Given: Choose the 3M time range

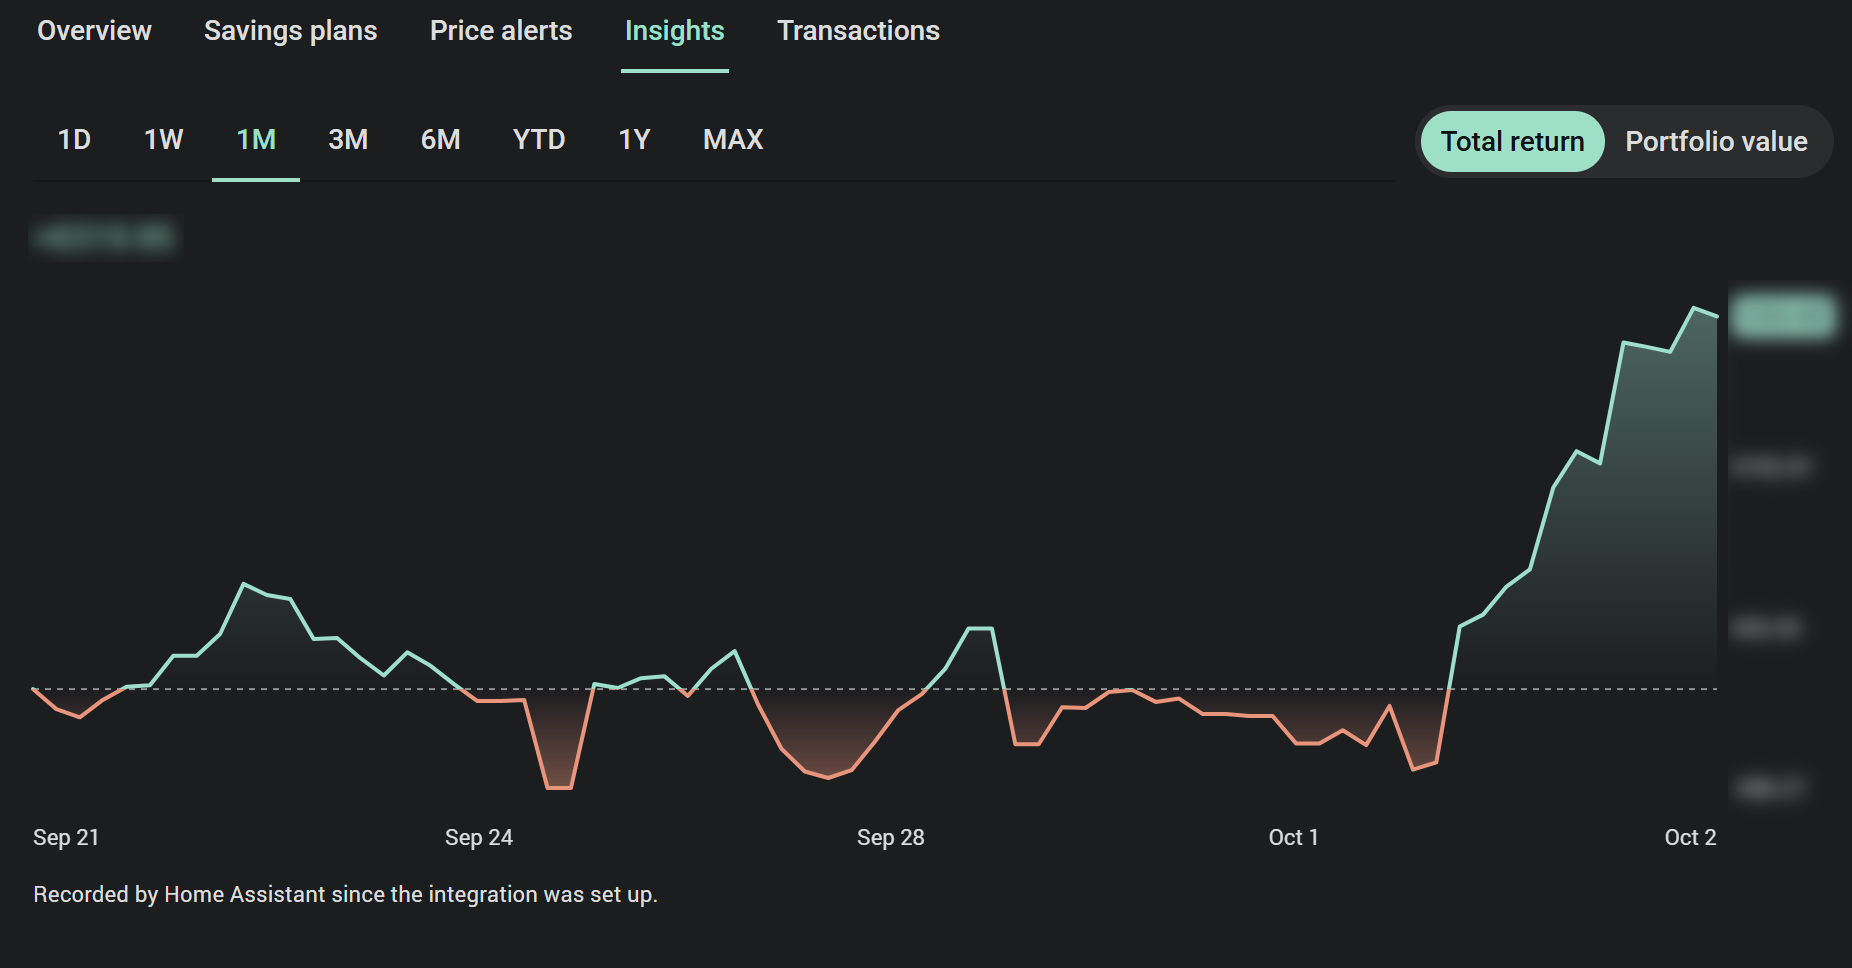Looking at the screenshot, I should coord(348,140).
